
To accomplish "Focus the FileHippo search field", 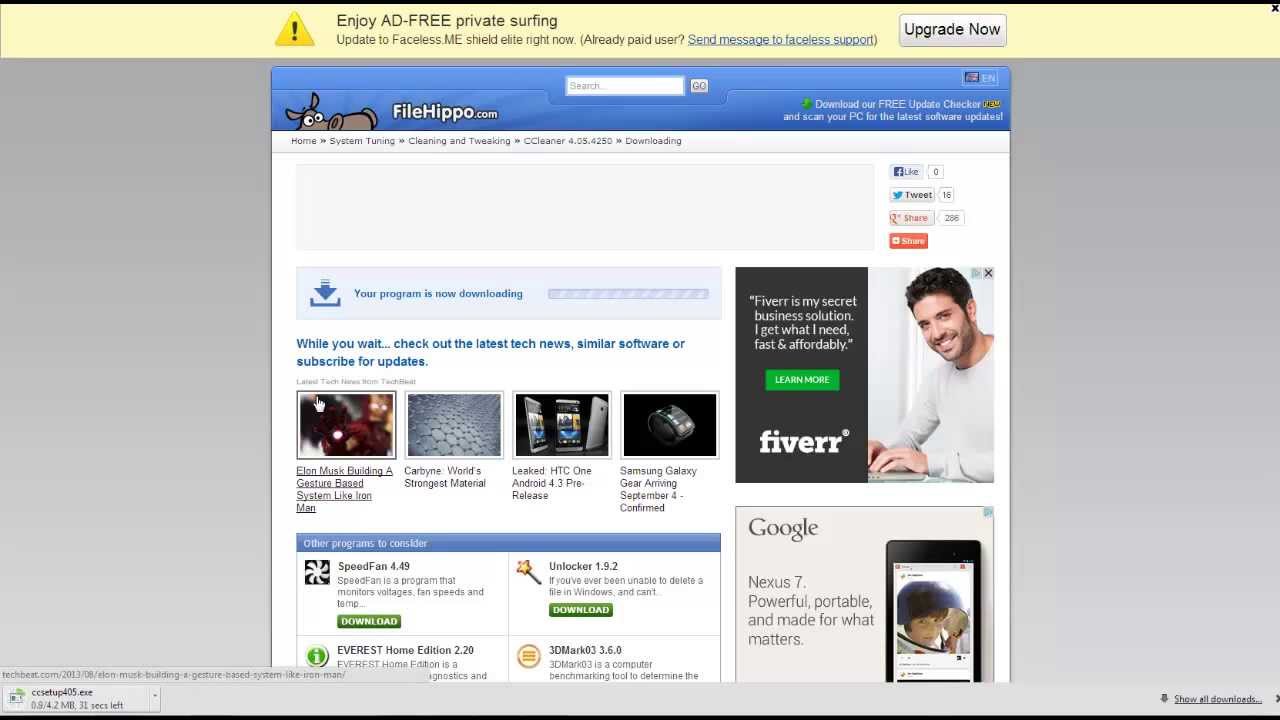I will [624, 86].
